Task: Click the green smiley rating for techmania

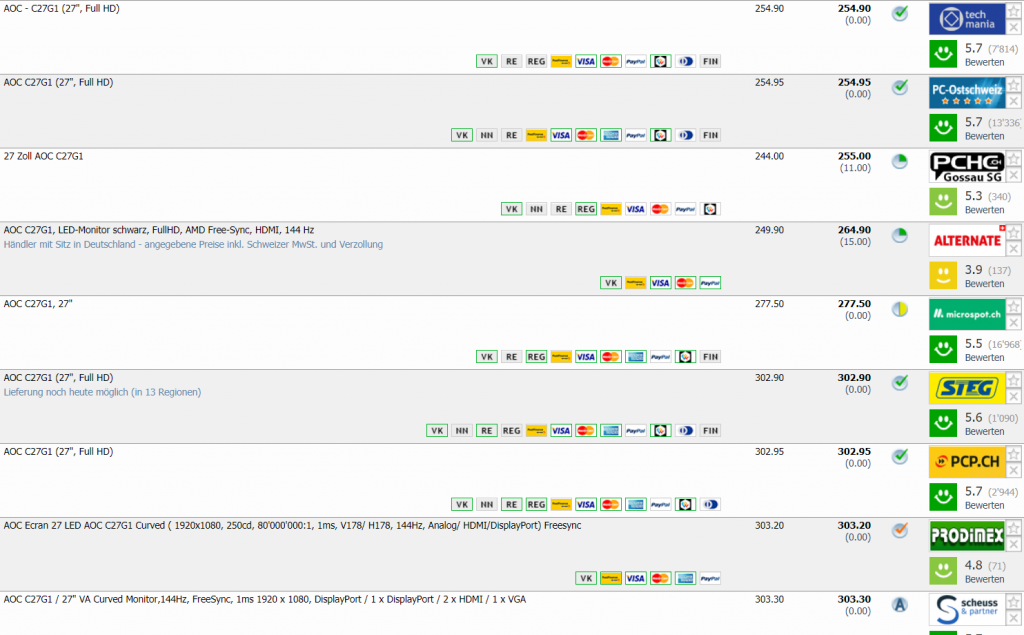Action: click(x=943, y=54)
